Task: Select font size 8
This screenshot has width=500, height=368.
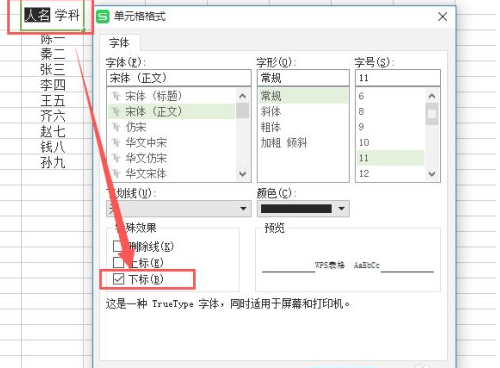Action: tap(391, 111)
